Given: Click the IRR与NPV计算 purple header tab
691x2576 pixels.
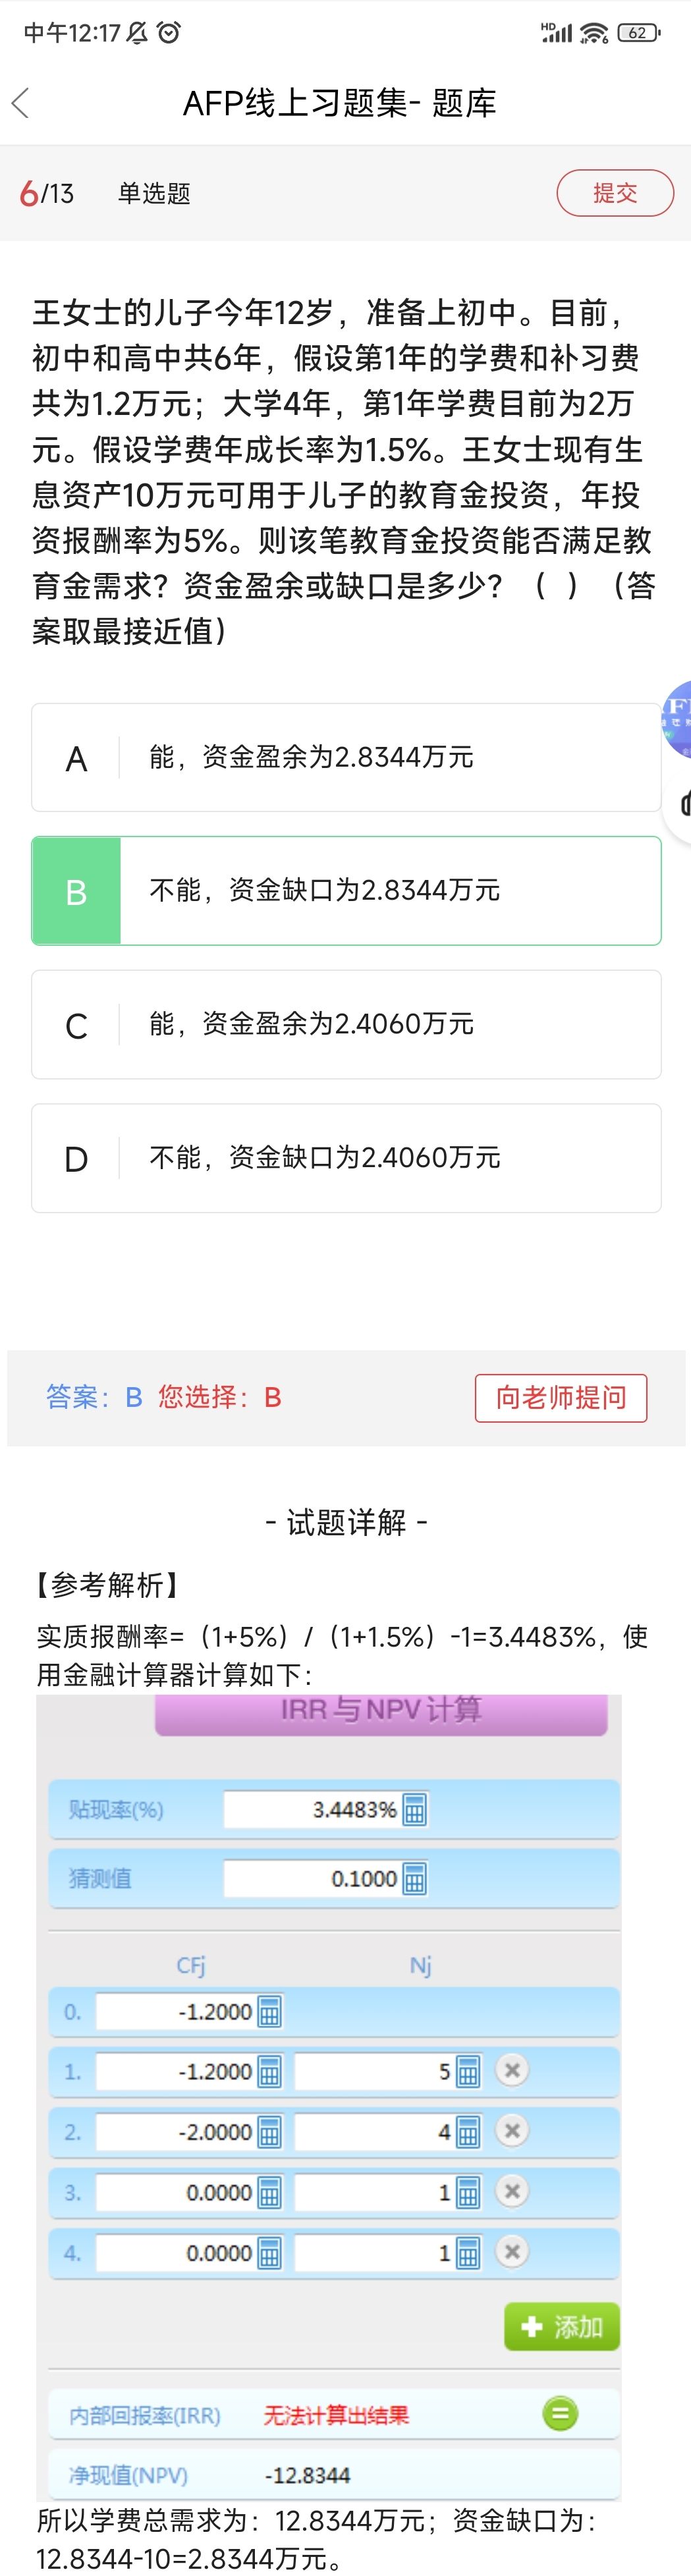Looking at the screenshot, I should click(x=381, y=1712).
